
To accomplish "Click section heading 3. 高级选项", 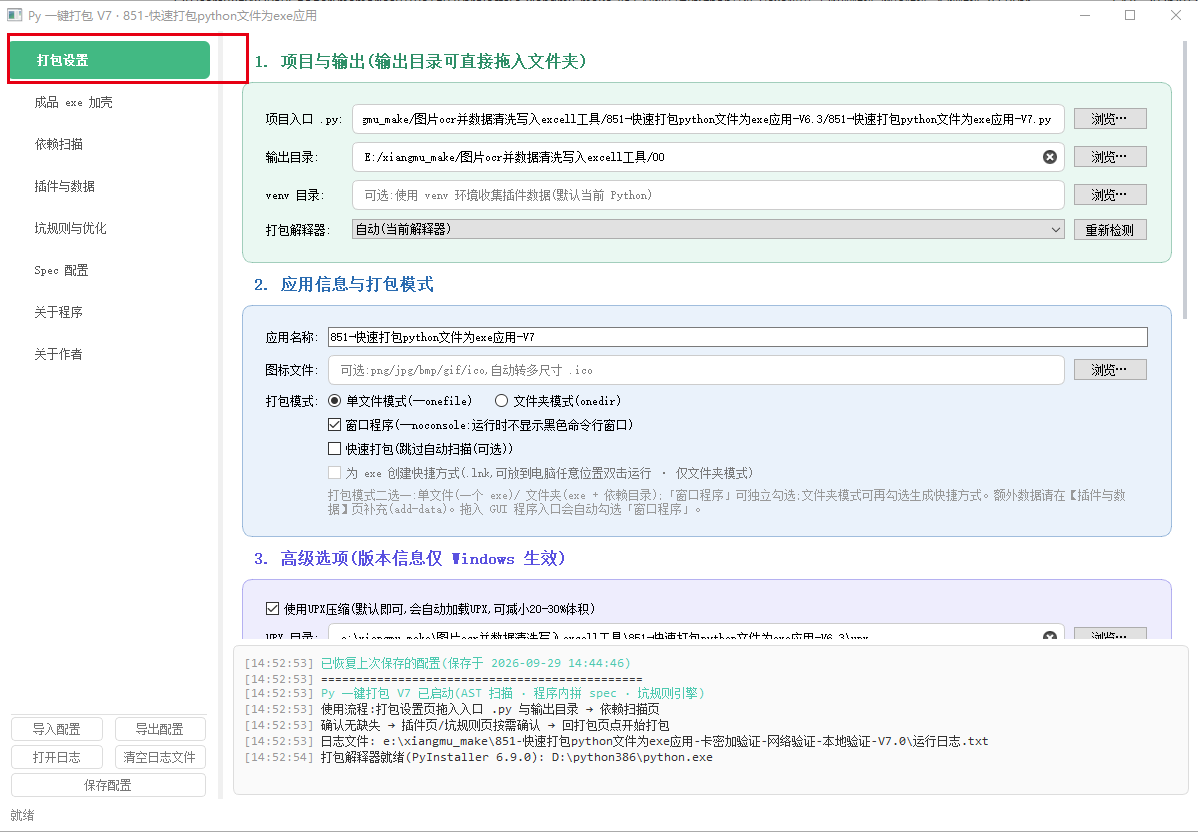I will 410,558.
